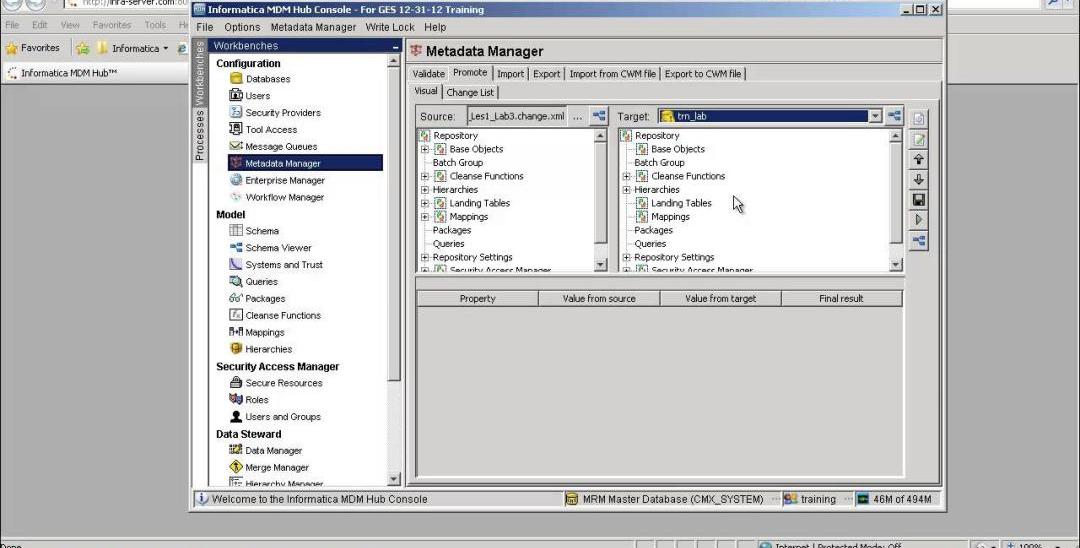Open Cleanse Functions in Model workbench

[275, 315]
